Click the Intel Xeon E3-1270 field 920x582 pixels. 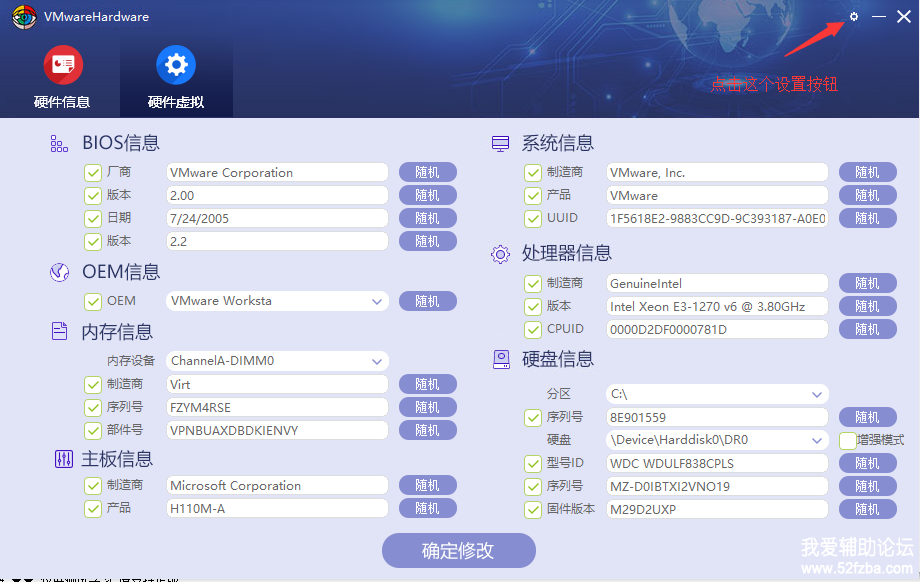[x=717, y=306]
